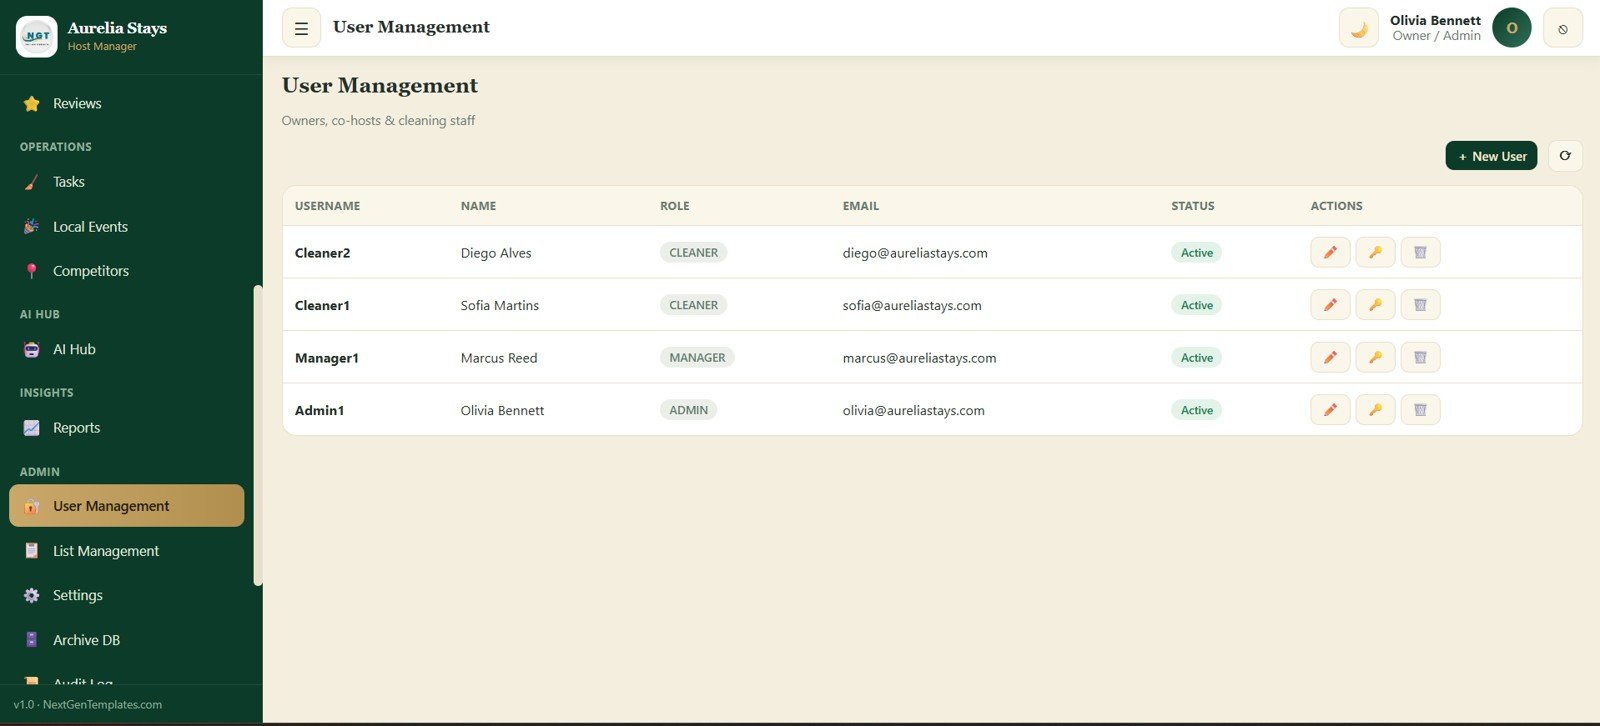Remove Manager1 using trash icon
Viewport: 1600px width, 726px height.
coord(1420,357)
